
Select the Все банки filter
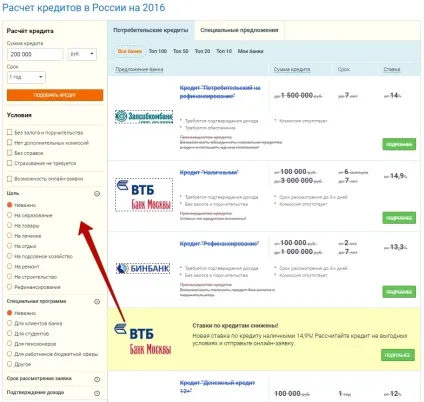[x=130, y=51]
